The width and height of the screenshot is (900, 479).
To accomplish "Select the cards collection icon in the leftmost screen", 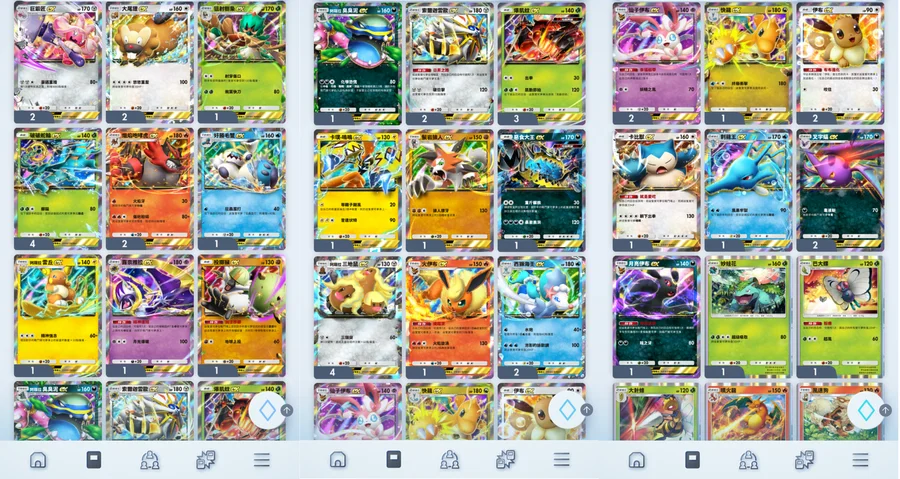I will (94, 459).
